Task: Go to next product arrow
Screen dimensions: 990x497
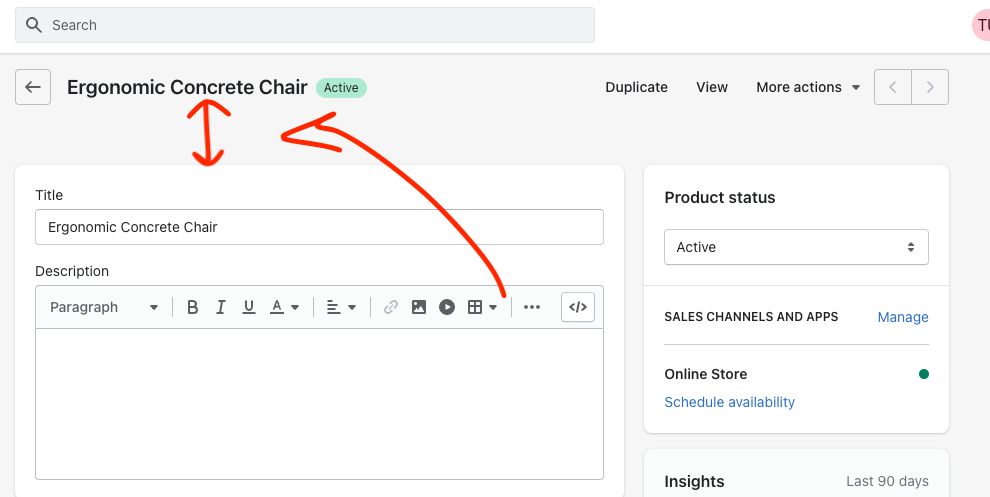Action: pyautogui.click(x=930, y=87)
